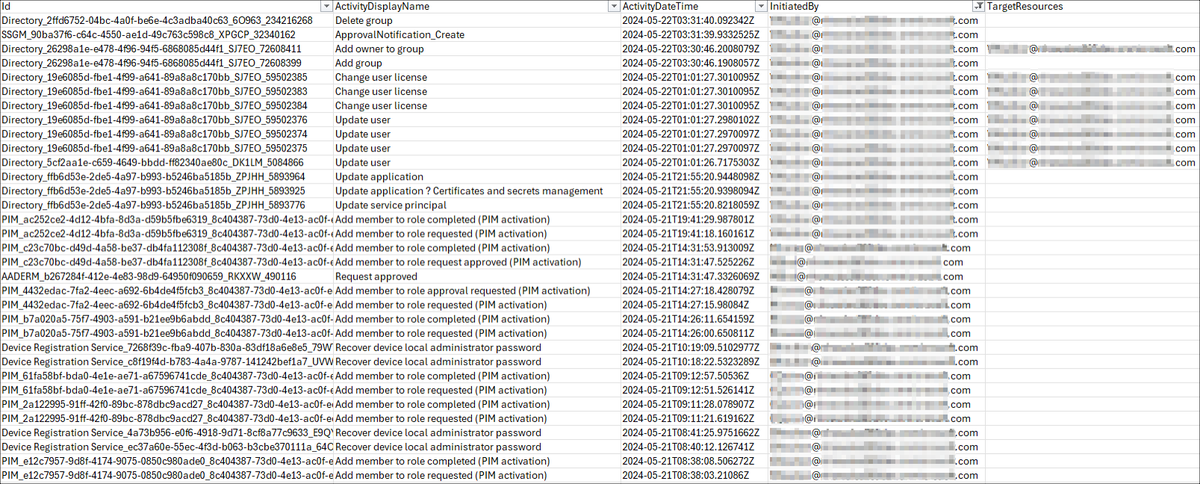
Task: Click the "Add owner to group" cell
Action: (x=476, y=47)
